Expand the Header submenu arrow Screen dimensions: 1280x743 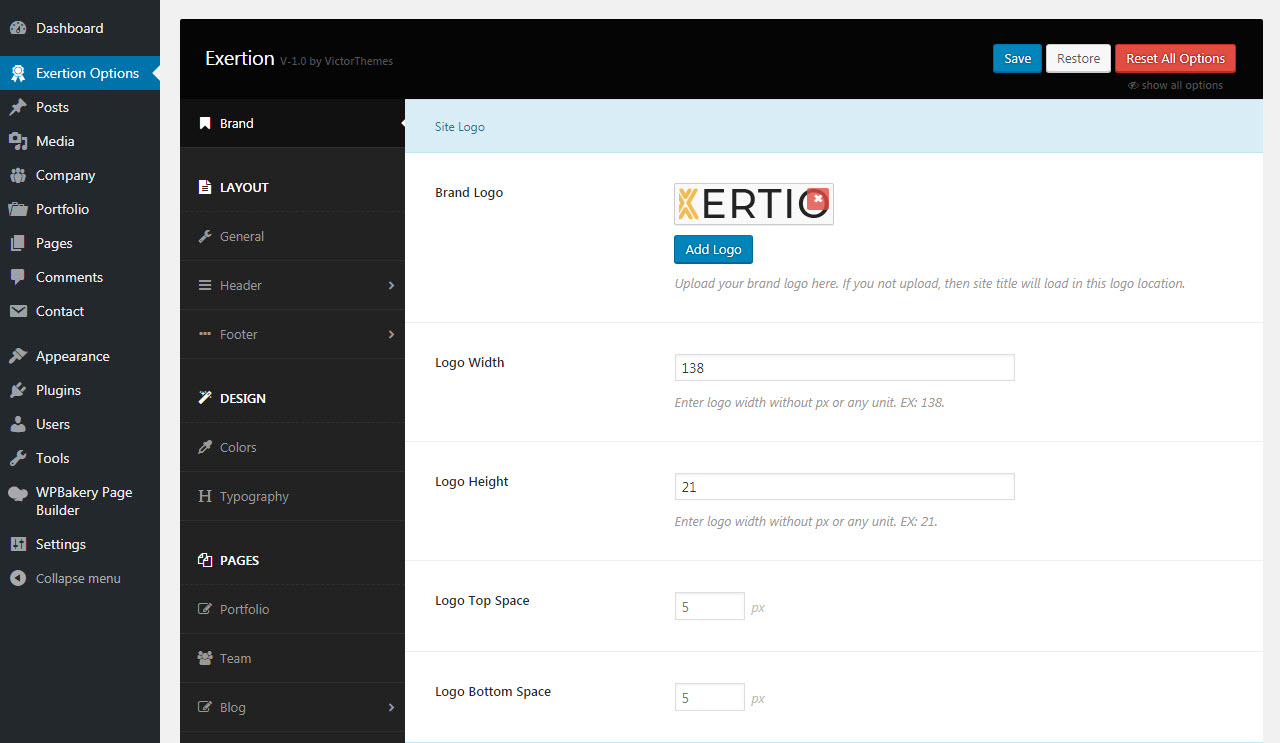point(391,285)
